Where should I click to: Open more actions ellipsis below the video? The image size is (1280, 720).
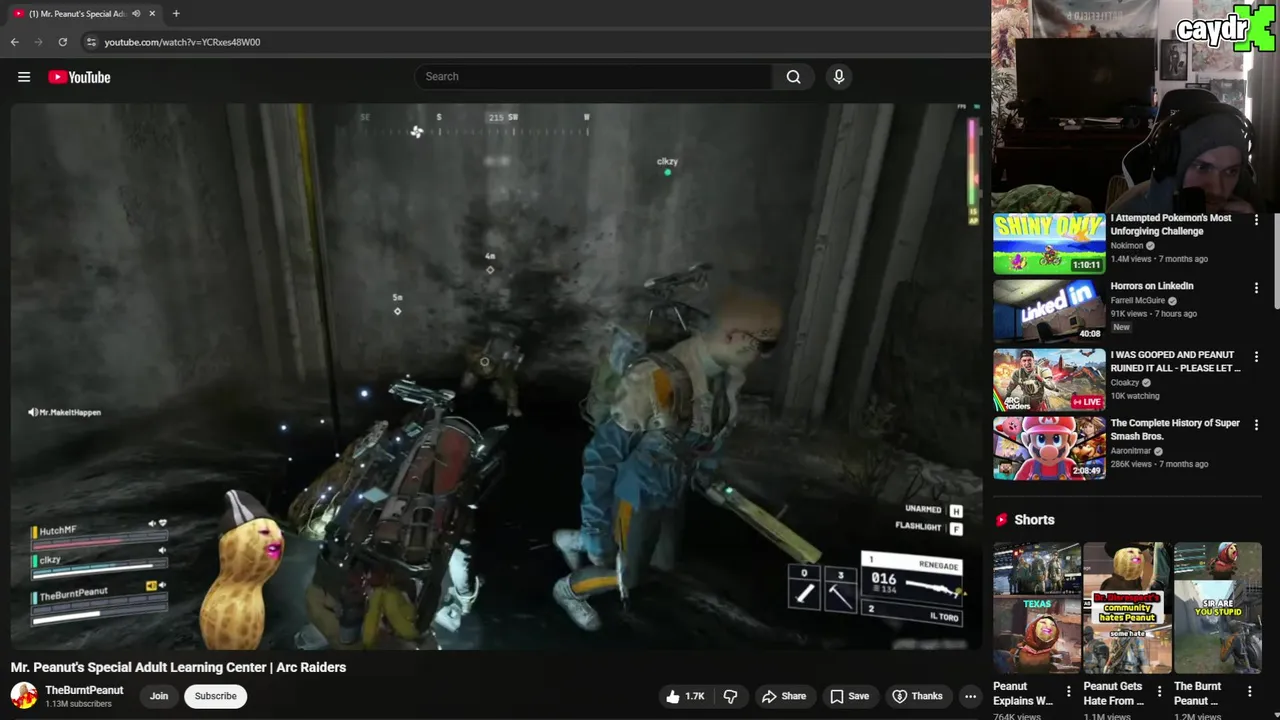click(x=970, y=696)
